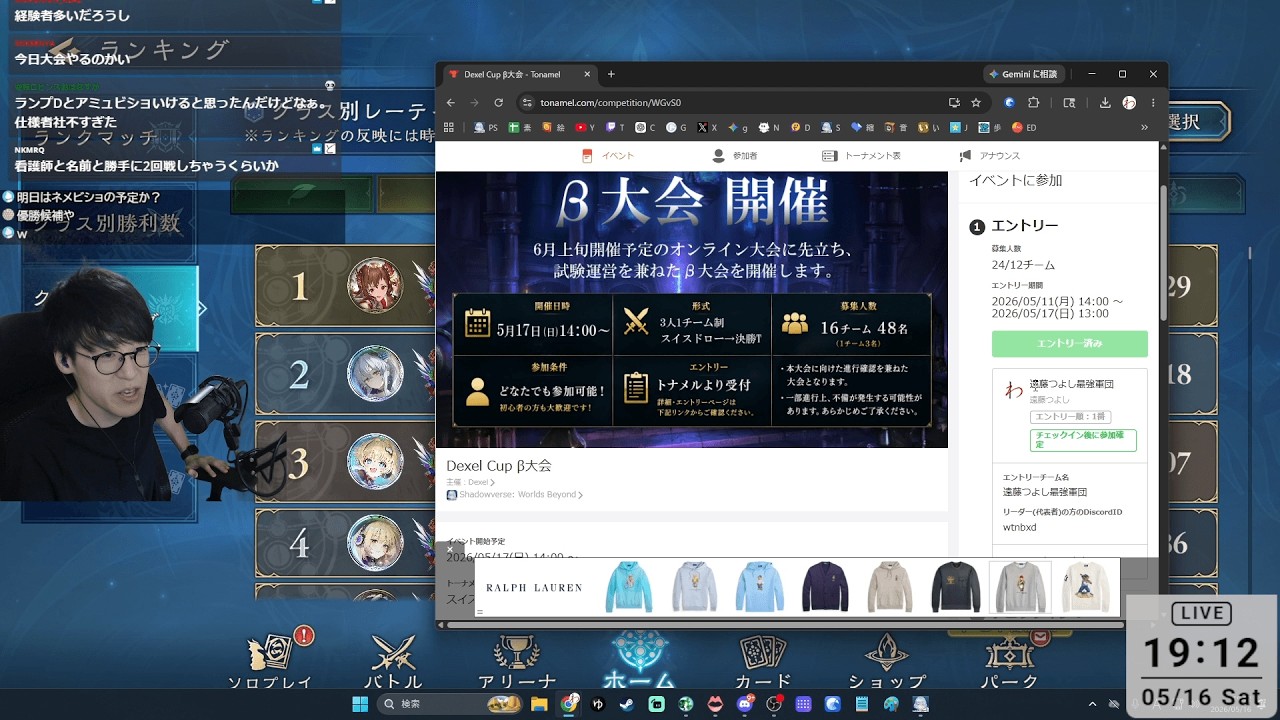Viewport: 1280px width, 720px height.
Task: Open the YouTube Y bookmark
Action: pyautogui.click(x=585, y=127)
